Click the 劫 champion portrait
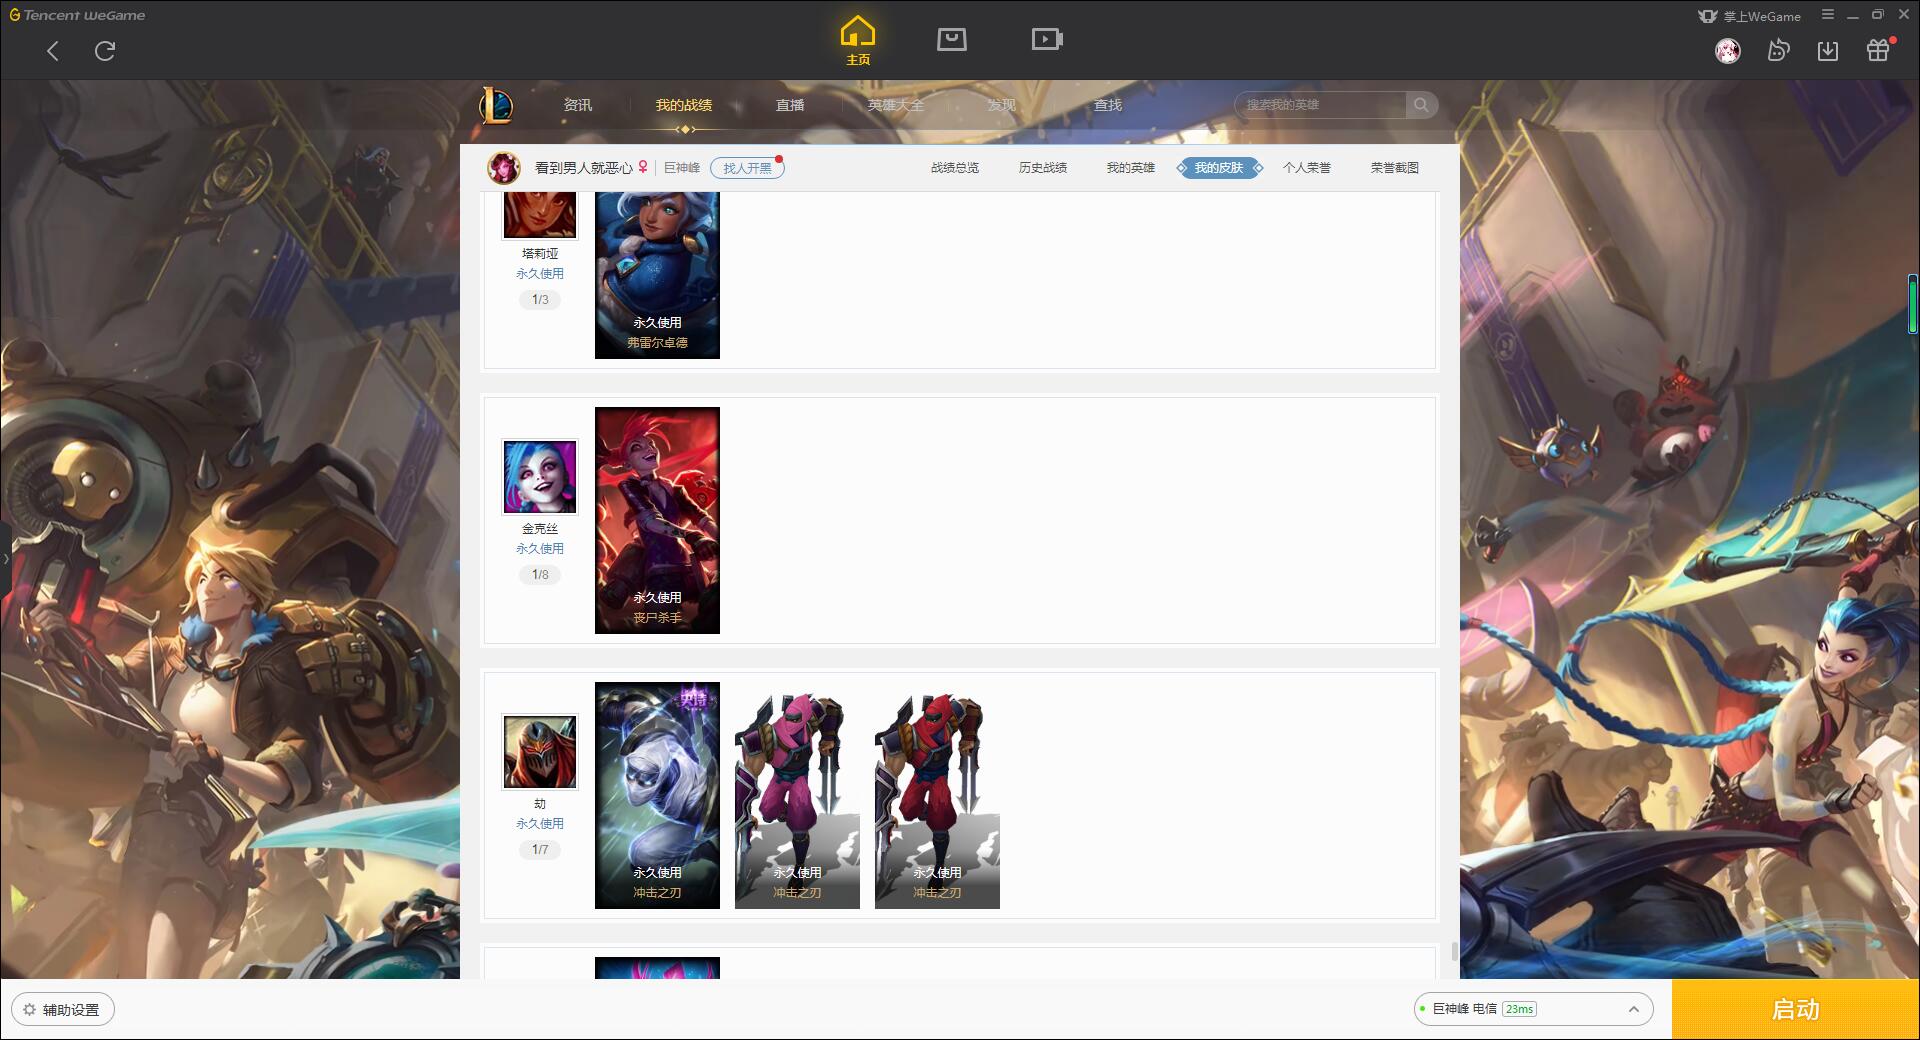 (x=540, y=752)
